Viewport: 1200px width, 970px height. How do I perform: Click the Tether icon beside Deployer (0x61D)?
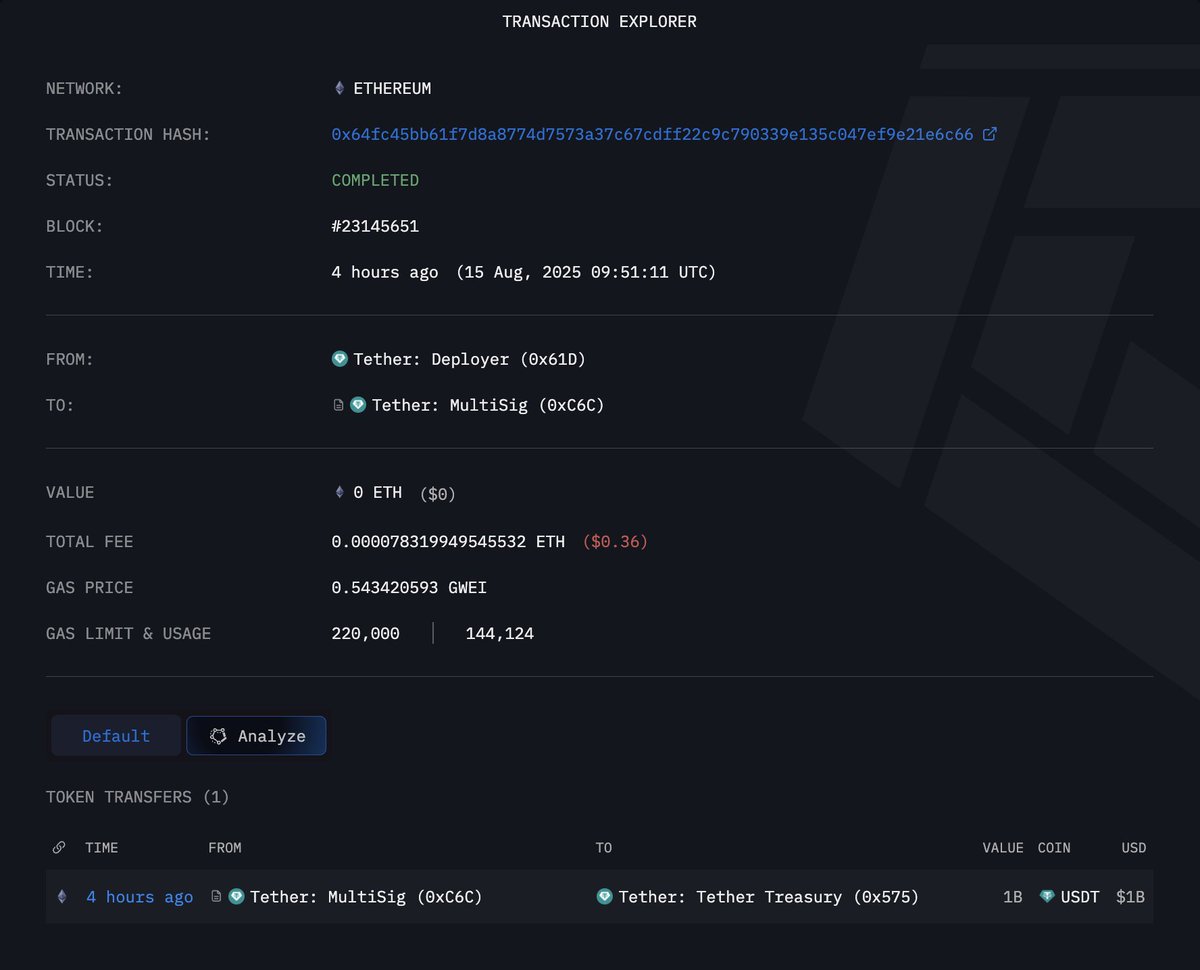[339, 359]
